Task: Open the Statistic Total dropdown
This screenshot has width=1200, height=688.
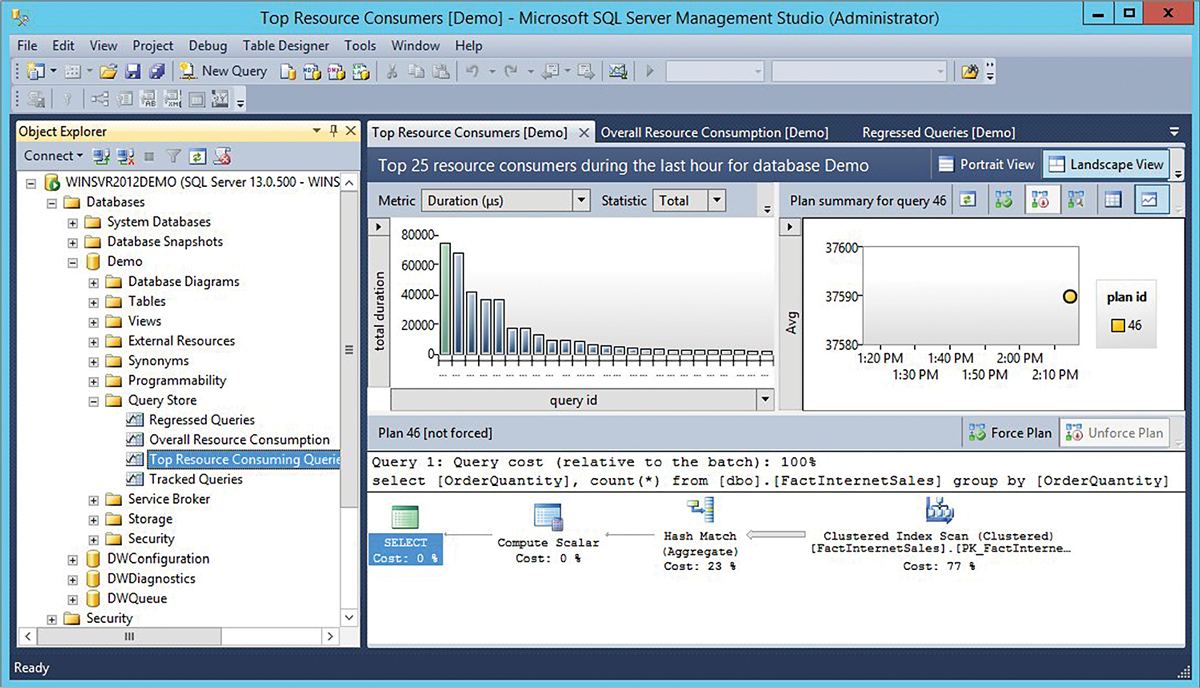Action: [716, 200]
